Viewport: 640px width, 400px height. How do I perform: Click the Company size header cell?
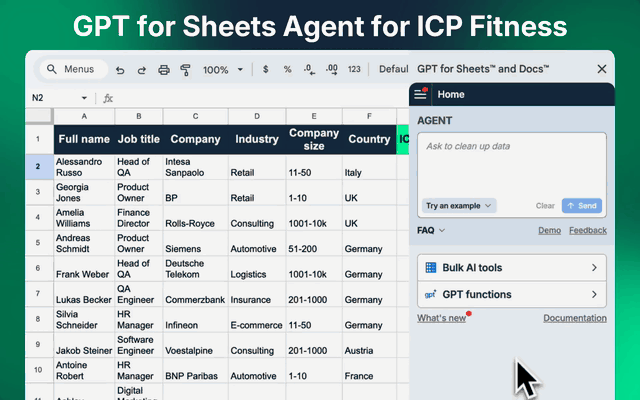click(314, 139)
